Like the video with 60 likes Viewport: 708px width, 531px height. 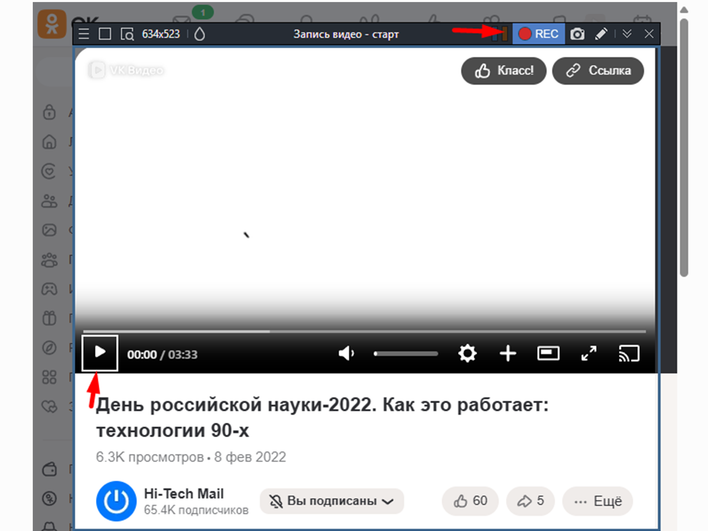(x=470, y=501)
